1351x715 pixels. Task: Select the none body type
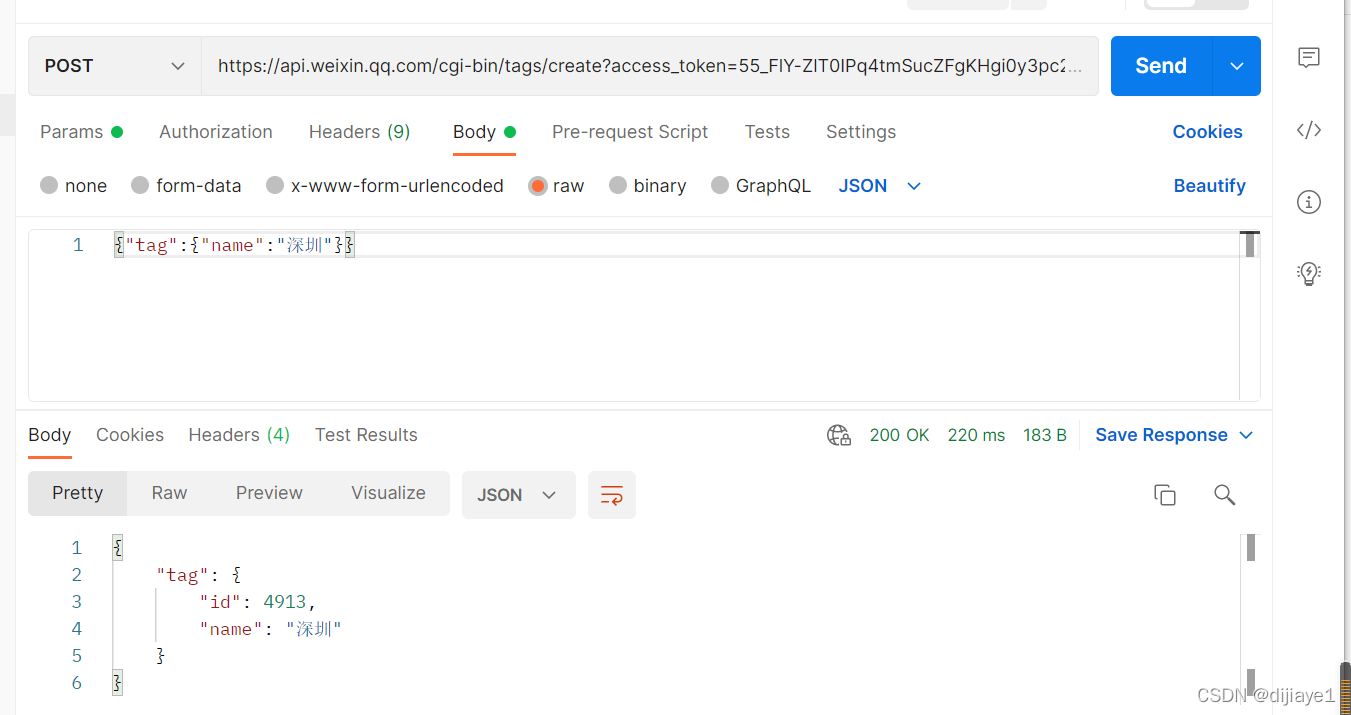(x=74, y=186)
